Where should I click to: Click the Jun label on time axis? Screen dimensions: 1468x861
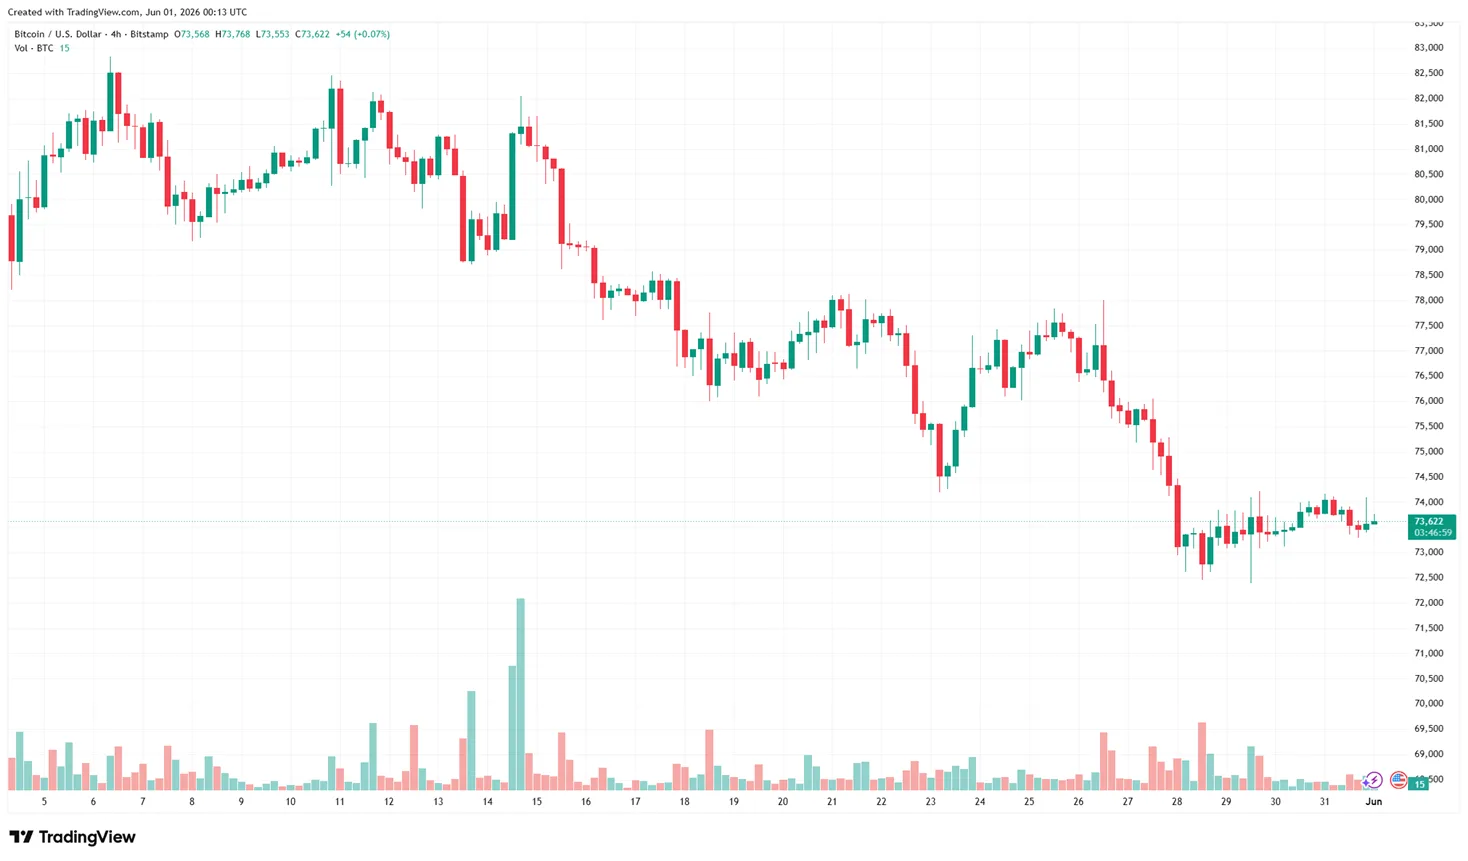1374,802
